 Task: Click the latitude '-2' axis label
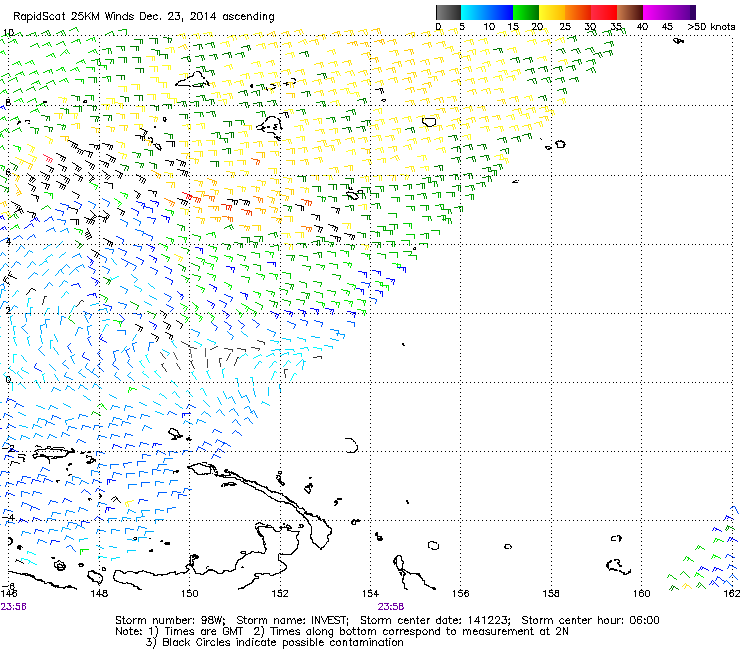8,448
